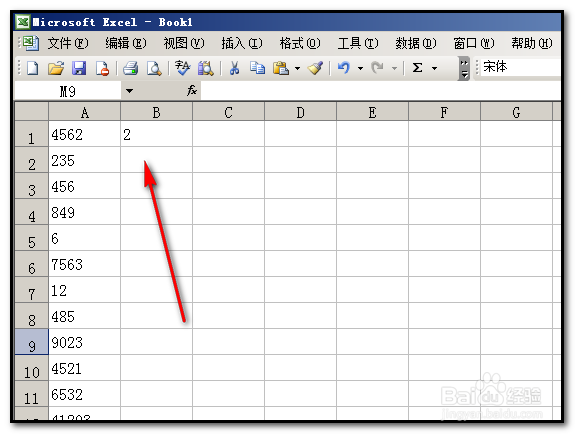Viewport: 575px width, 434px height.
Task: Click the Permission icon with red sign
Action: 102,68
